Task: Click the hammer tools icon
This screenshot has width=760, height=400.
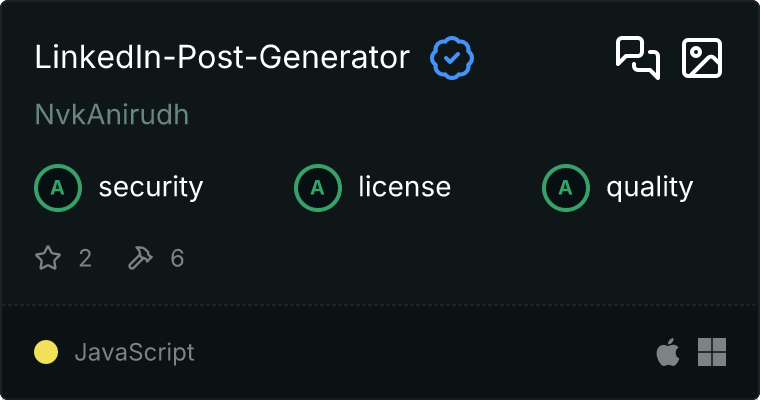Action: pyautogui.click(x=140, y=259)
